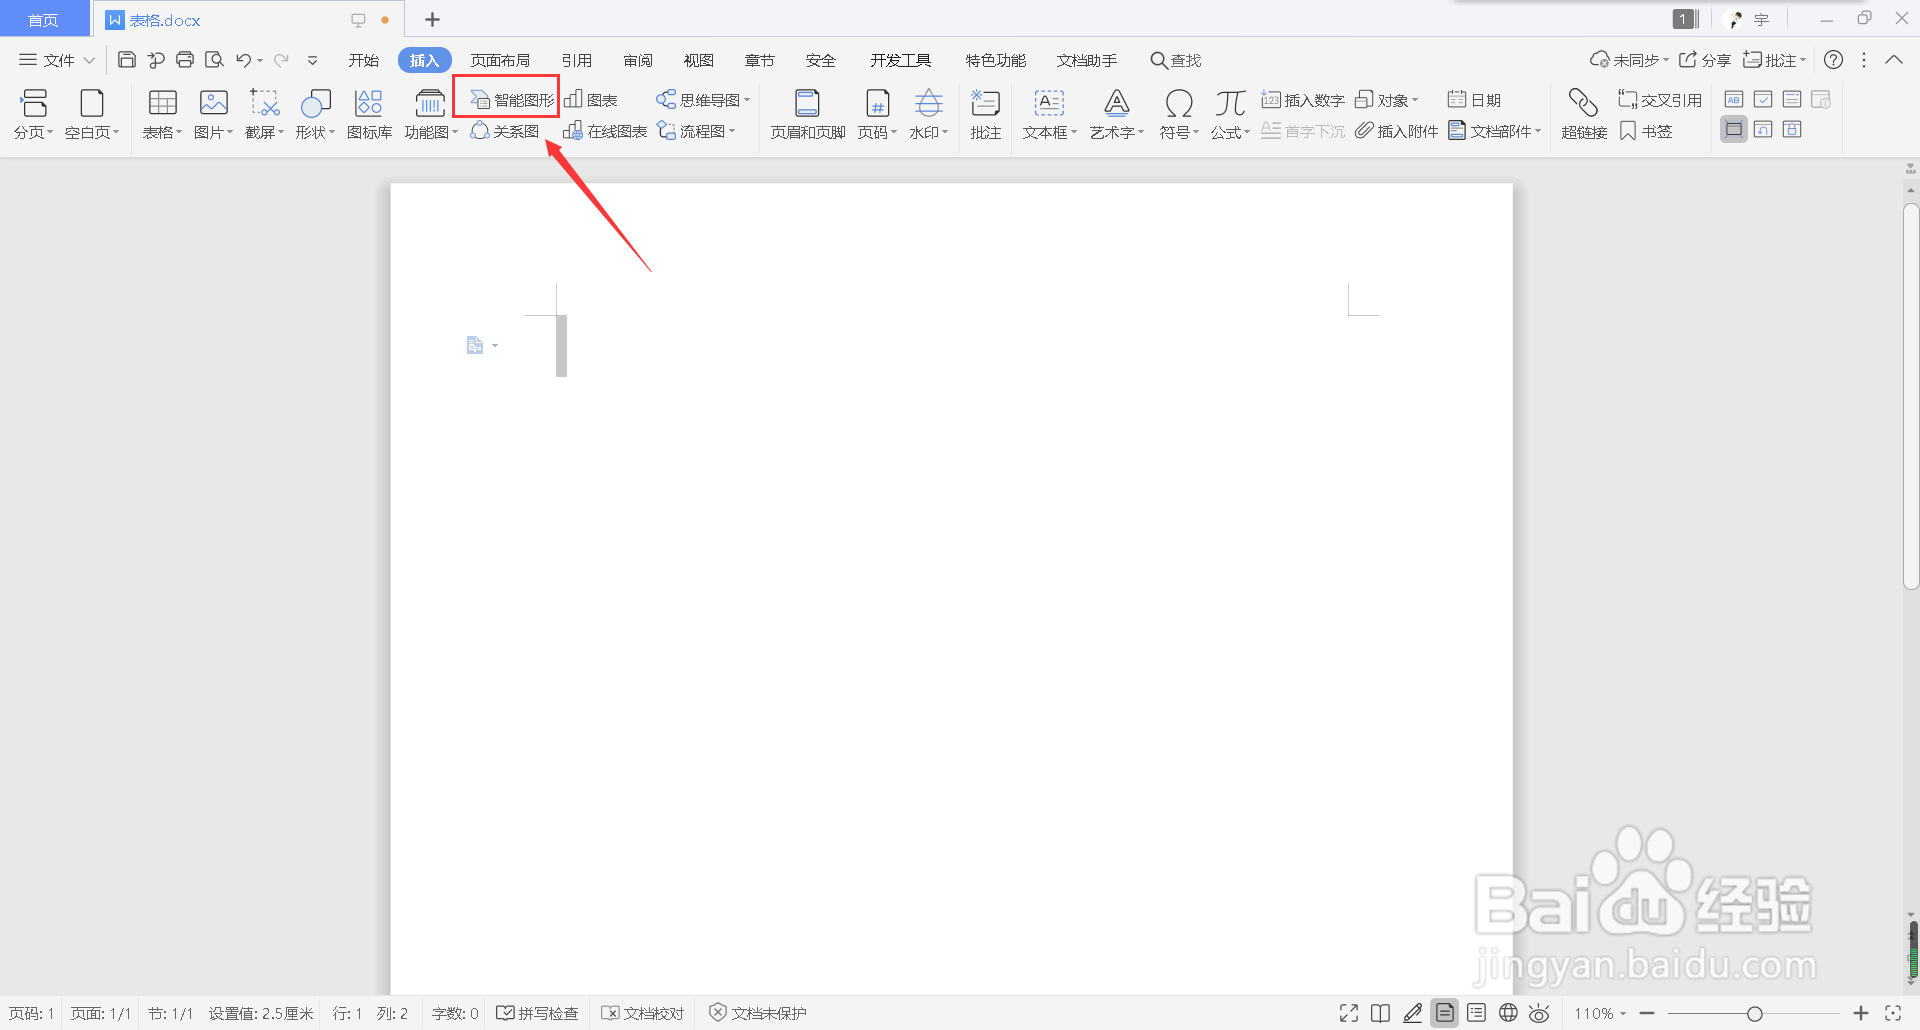Viewport: 1920px width, 1030px height.
Task: Open 页眉和页脚 header and footer
Action: pos(808,114)
